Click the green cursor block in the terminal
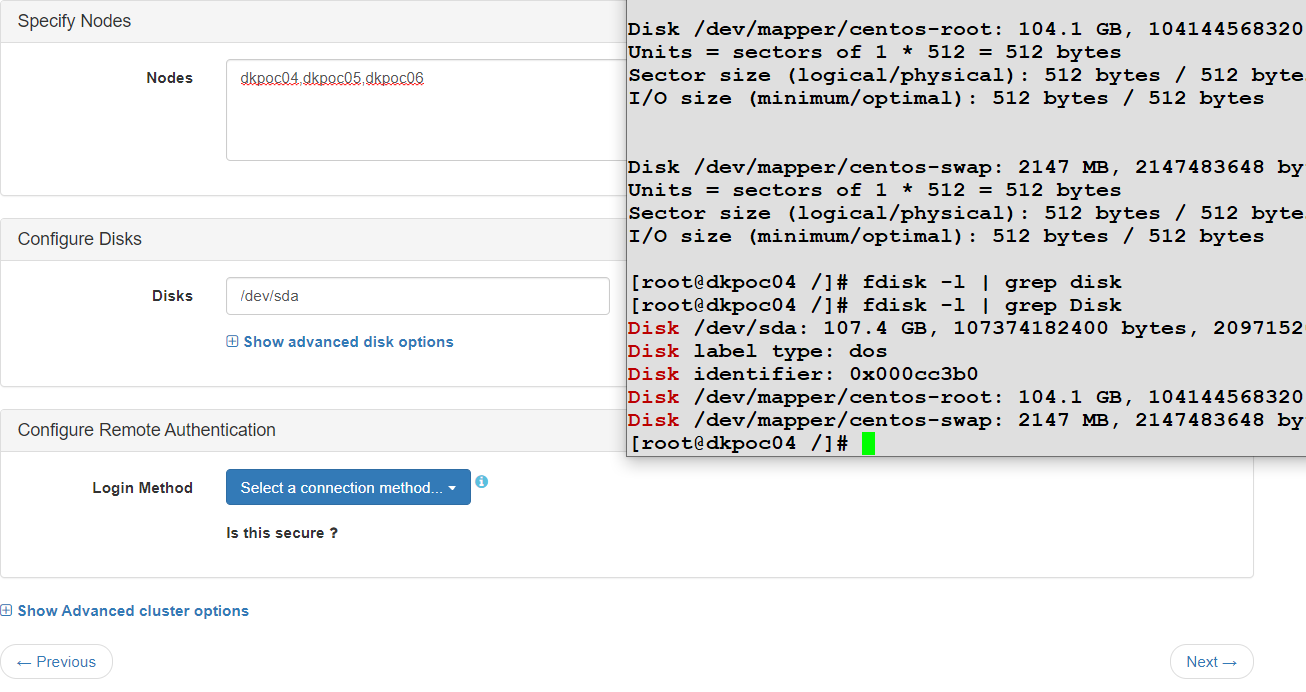Screen dimensions: 1306x692 [x=868, y=442]
